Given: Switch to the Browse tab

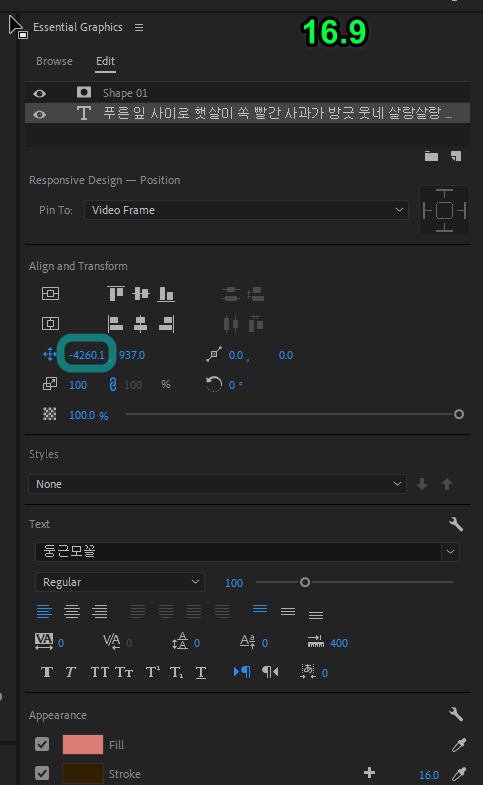Looking at the screenshot, I should [x=54, y=61].
